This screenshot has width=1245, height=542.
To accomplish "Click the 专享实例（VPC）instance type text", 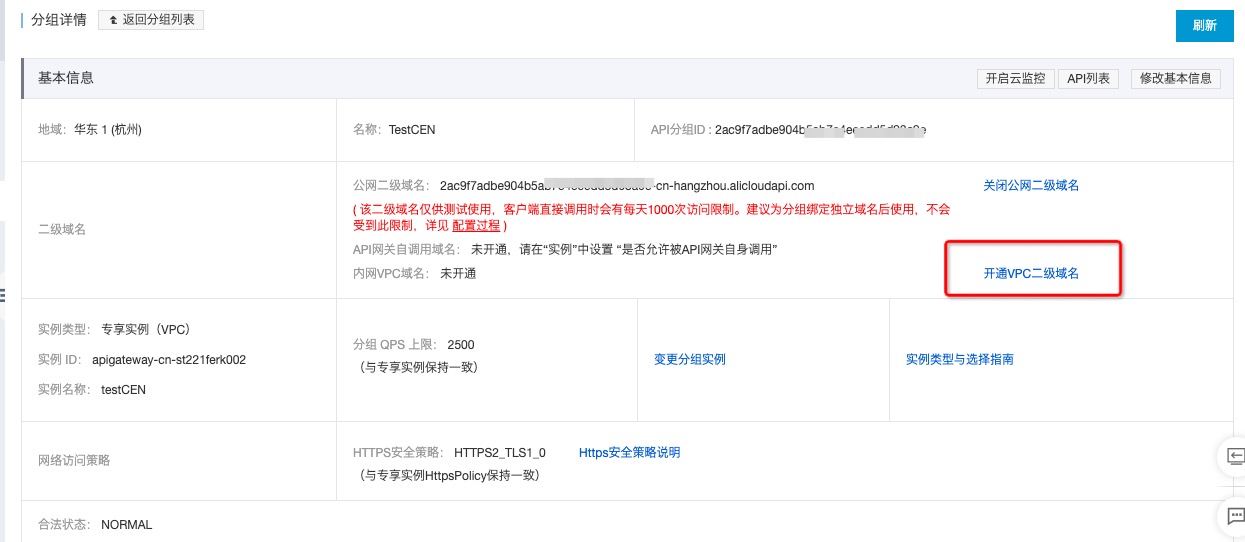I will tap(146, 329).
